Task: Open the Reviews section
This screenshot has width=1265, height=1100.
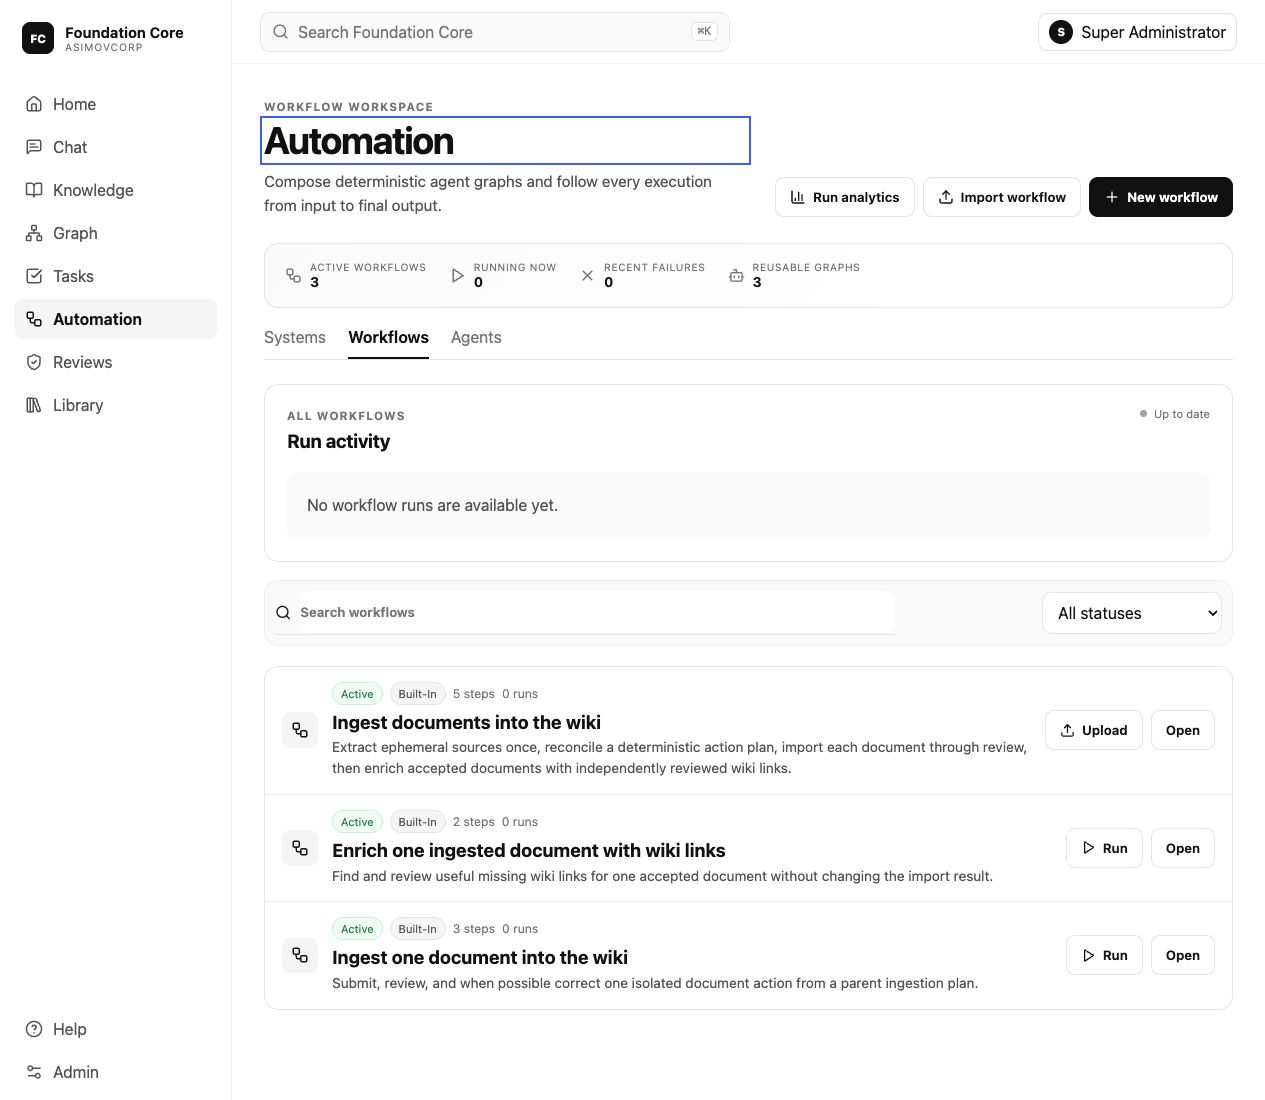Action: click(115, 362)
